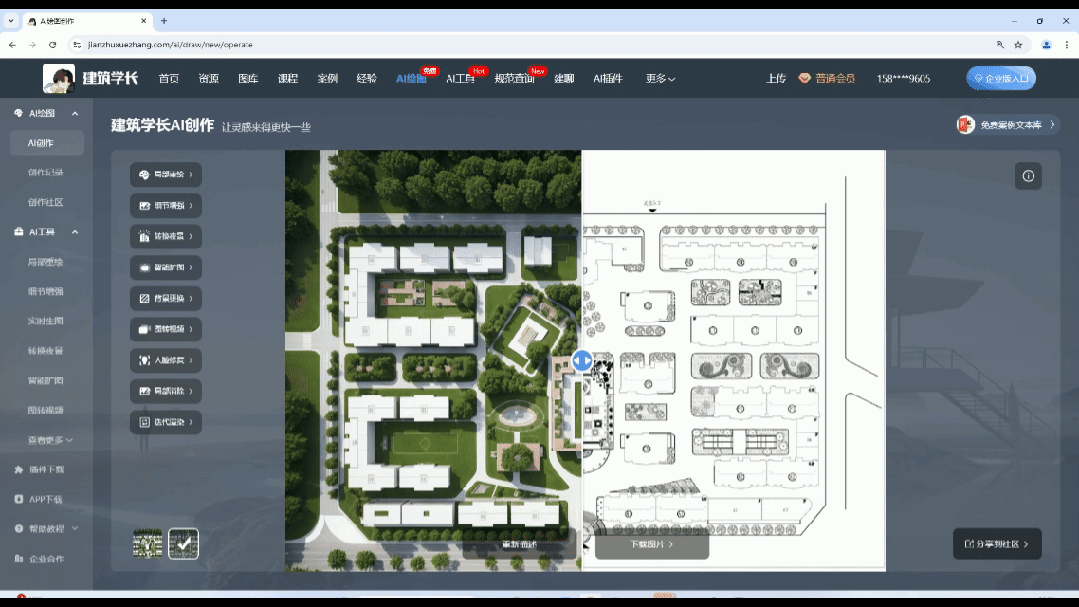Open 免费案例文本库 with its arrow
This screenshot has height=607, width=1079.
click(1008, 125)
